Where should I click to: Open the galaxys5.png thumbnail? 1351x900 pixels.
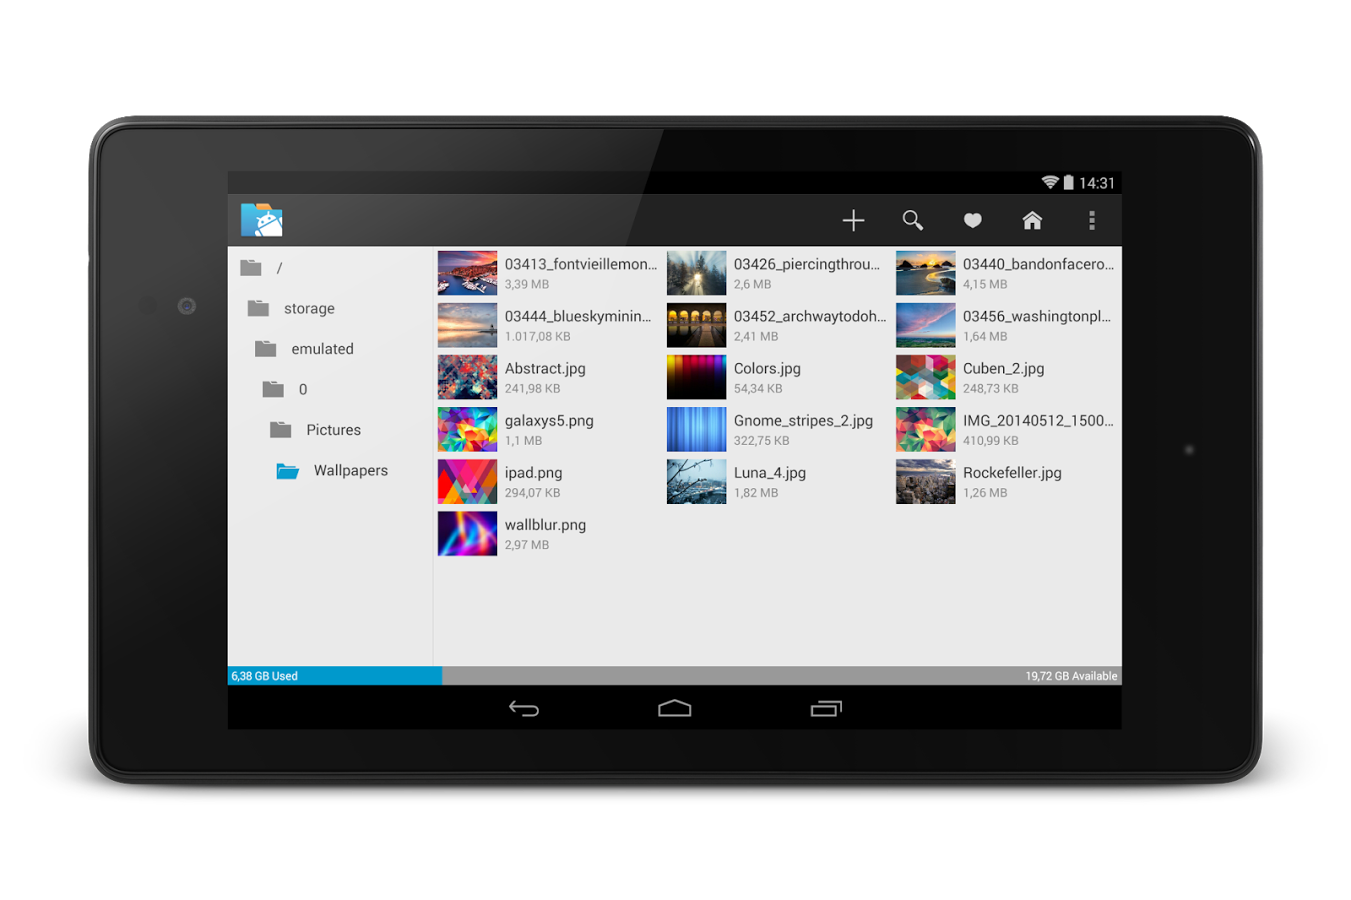point(467,429)
